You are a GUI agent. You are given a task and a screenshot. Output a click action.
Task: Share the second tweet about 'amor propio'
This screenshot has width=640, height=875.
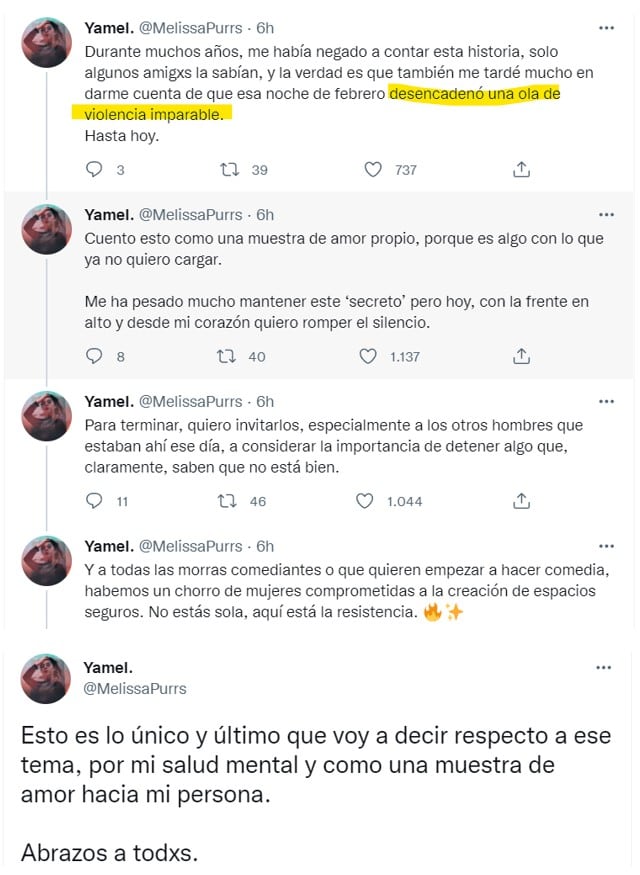[521, 356]
